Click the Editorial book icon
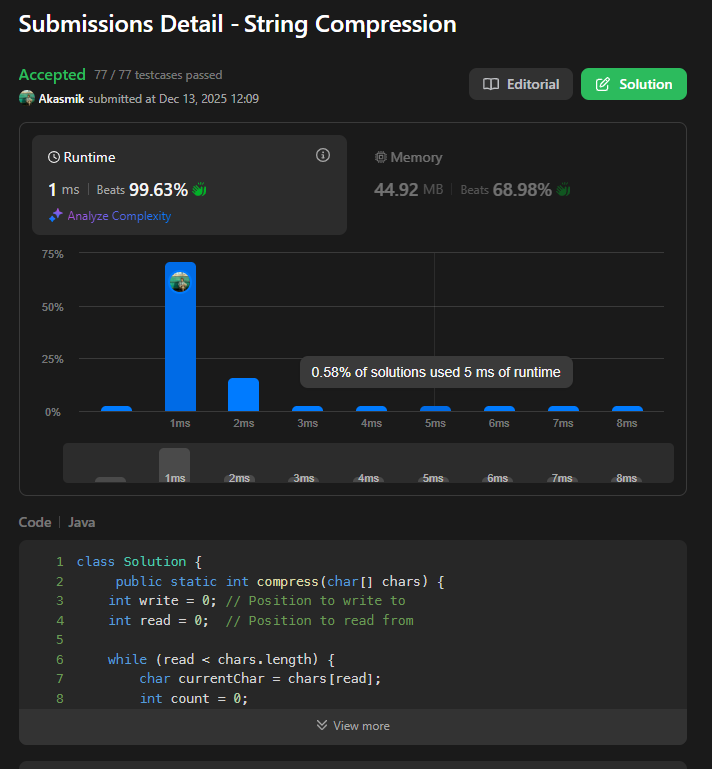Viewport: 712px width, 769px height. (x=491, y=84)
